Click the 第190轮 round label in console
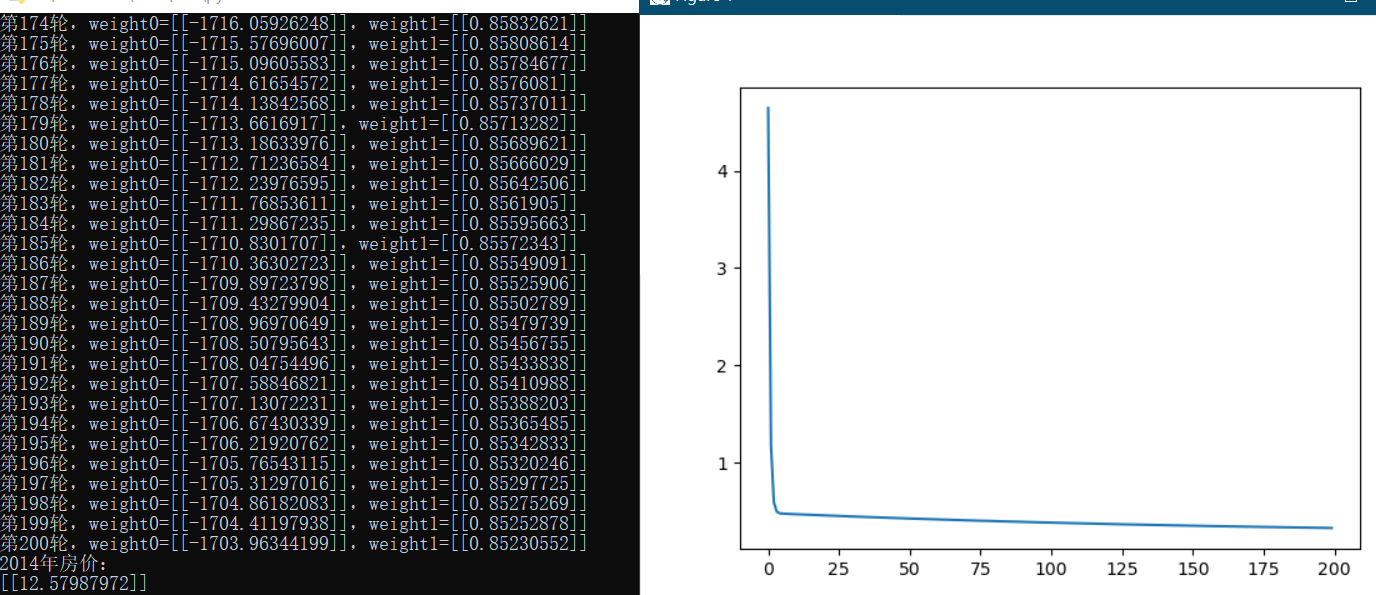Screen dimensions: 1376x595 34,344
